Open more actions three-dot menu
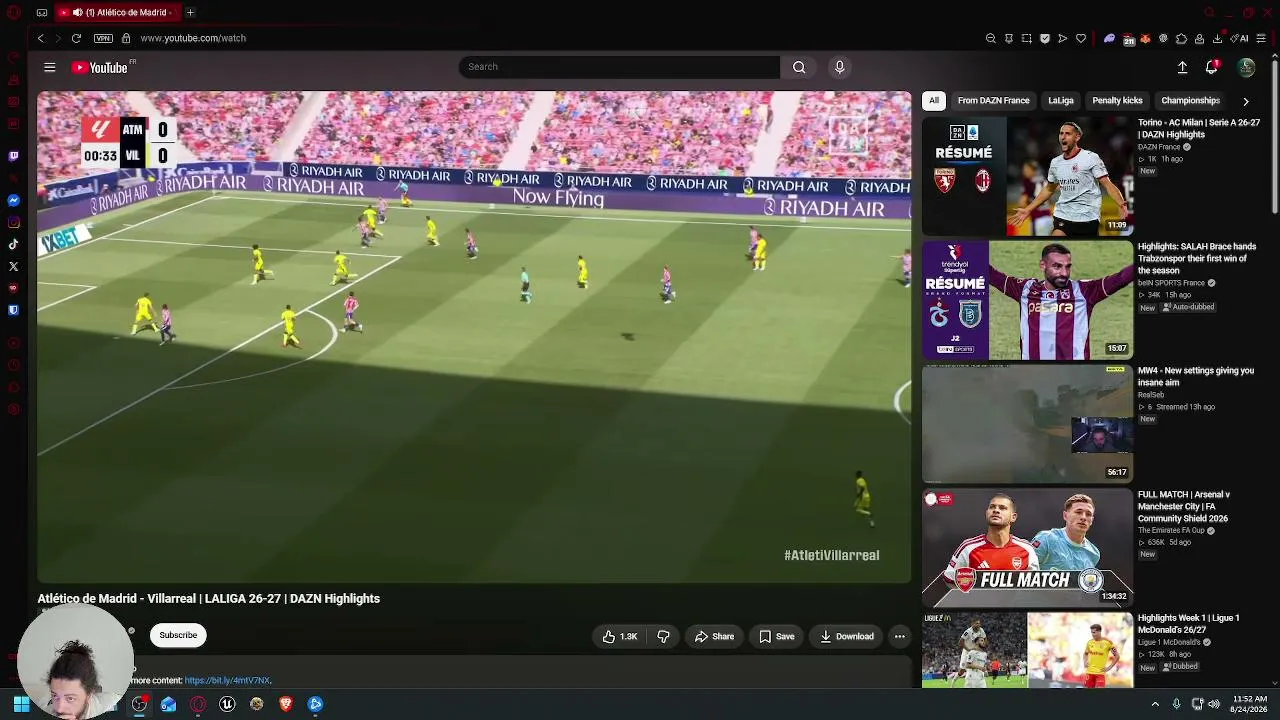This screenshot has height=720, width=1280. [x=900, y=636]
